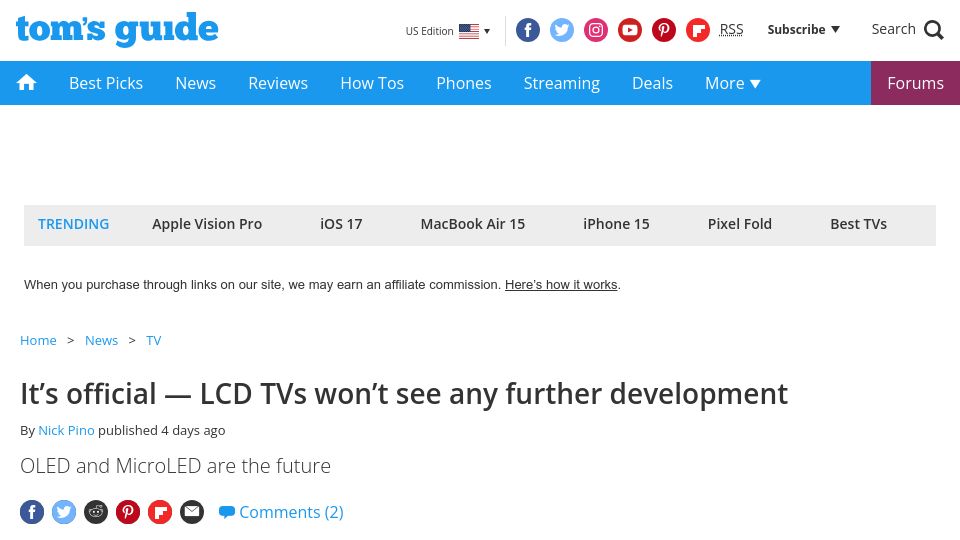Image resolution: width=960 pixels, height=540 pixels.
Task: Open Comments (2) link
Action: coord(281,512)
